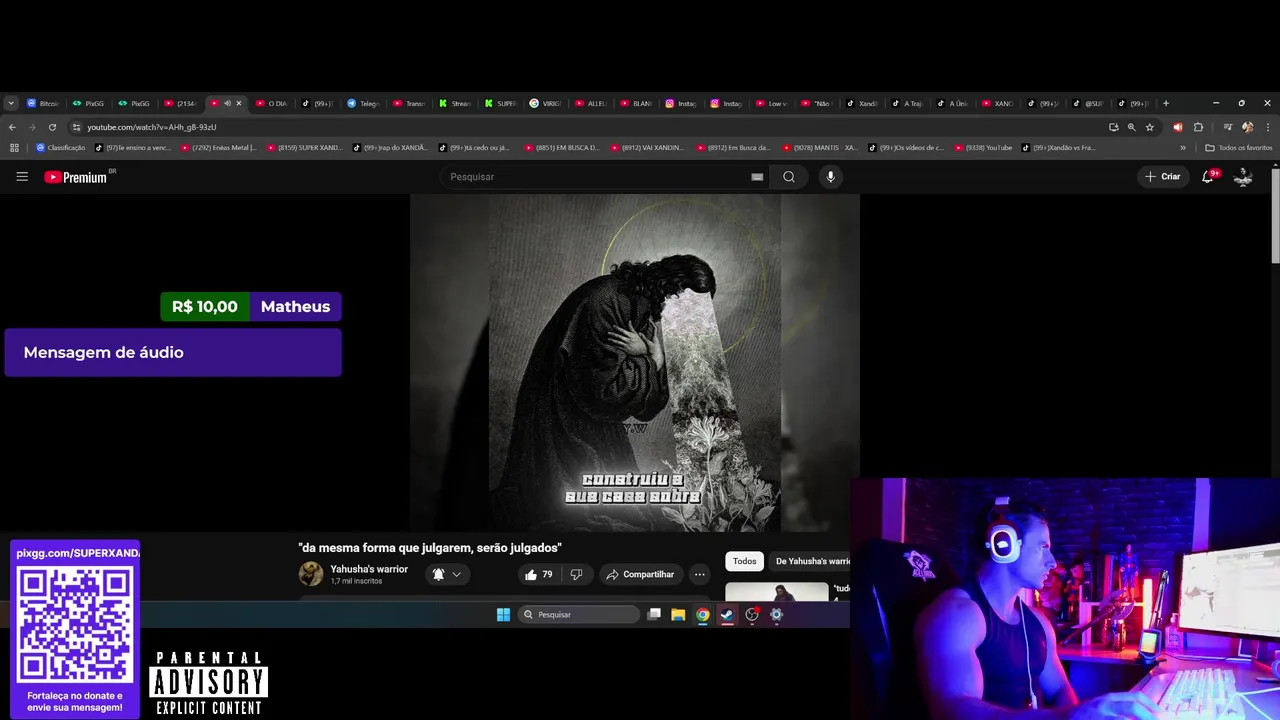Open Yahusha's warrior channel avatar

(311, 574)
